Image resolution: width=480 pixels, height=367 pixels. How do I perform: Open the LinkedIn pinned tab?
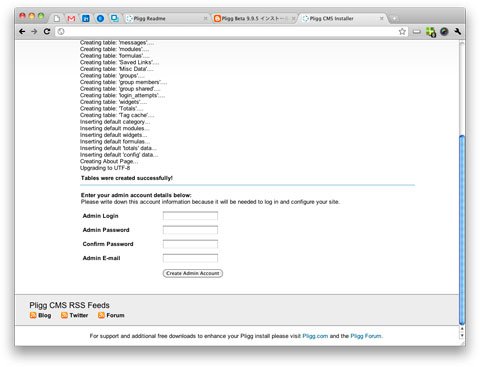[x=86, y=18]
